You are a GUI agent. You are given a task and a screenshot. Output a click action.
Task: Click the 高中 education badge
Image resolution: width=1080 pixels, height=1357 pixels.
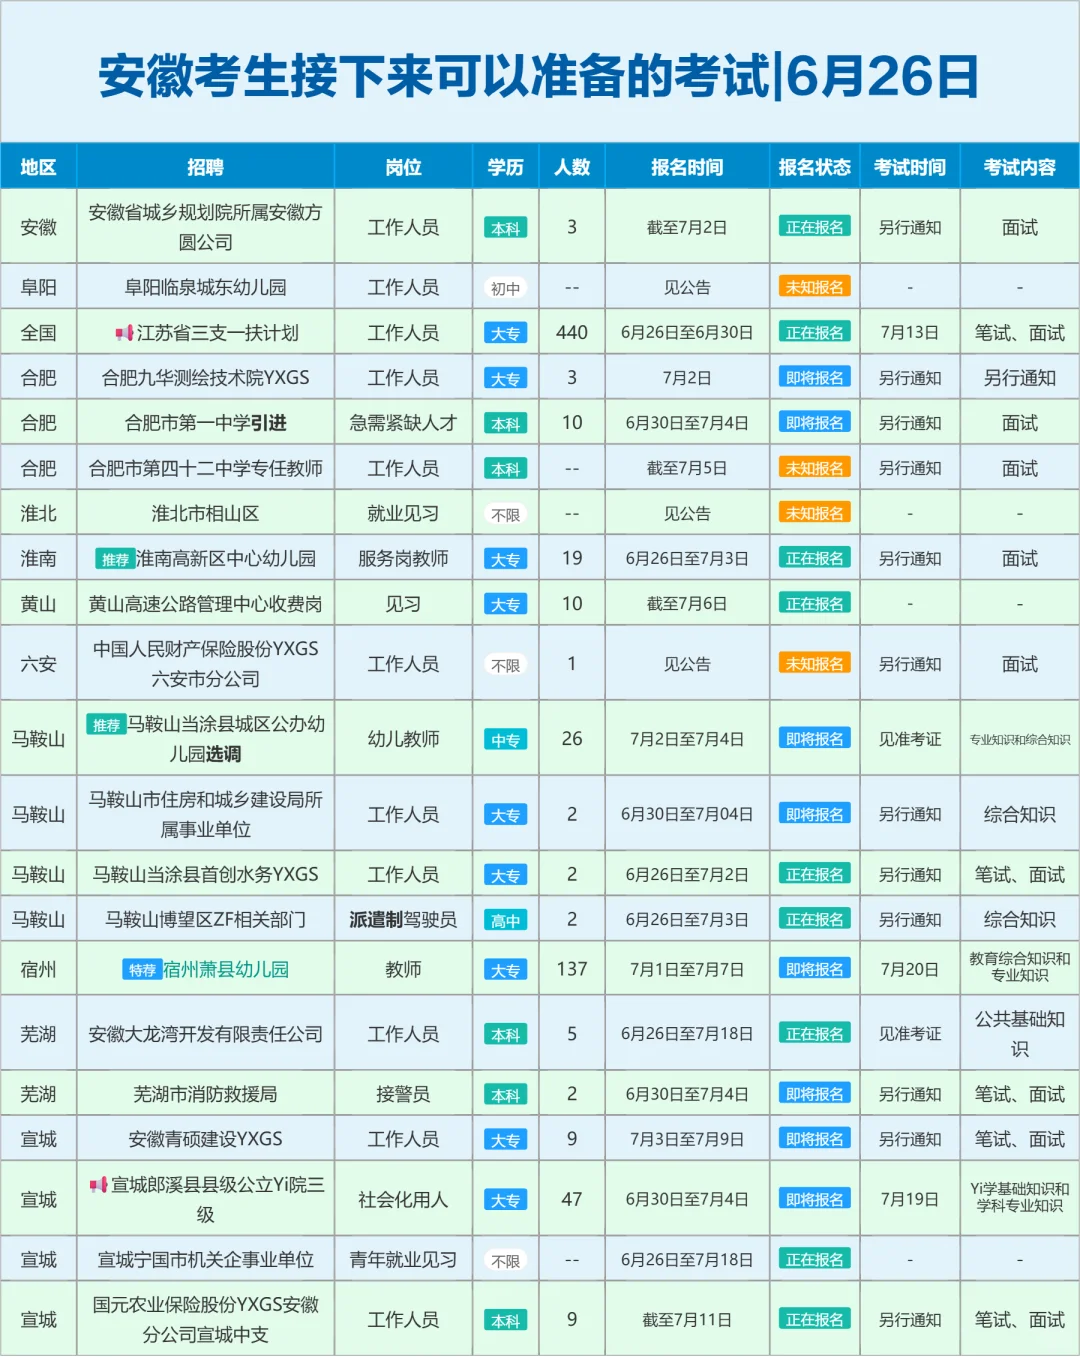pos(505,921)
